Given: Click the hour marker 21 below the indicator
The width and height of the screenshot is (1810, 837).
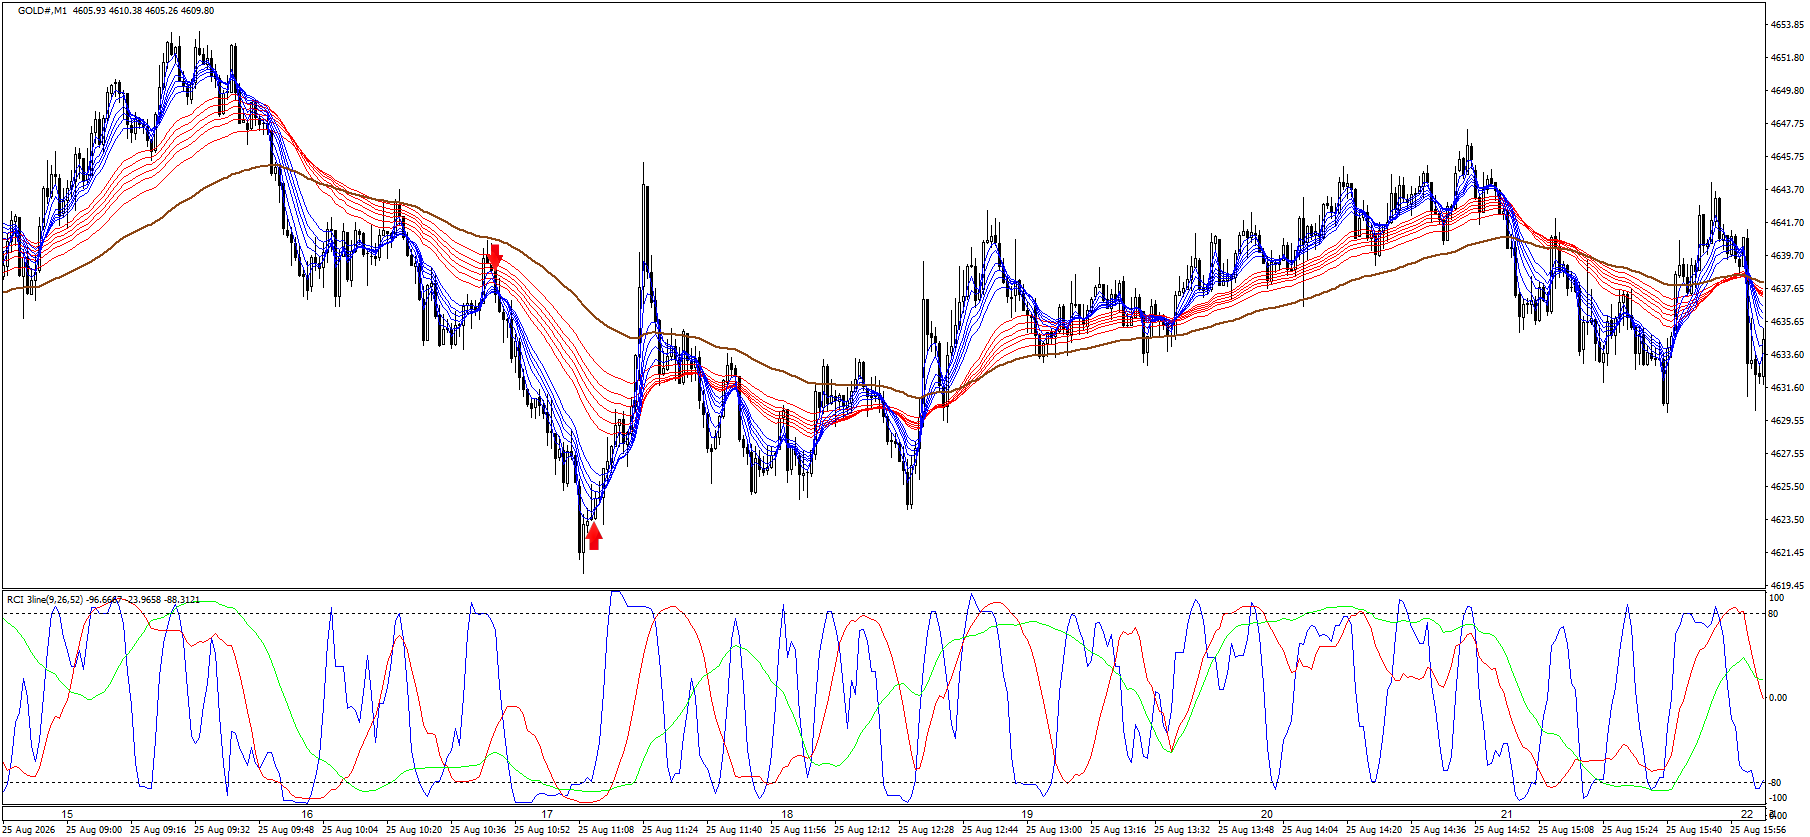Looking at the screenshot, I should pyautogui.click(x=1507, y=815).
